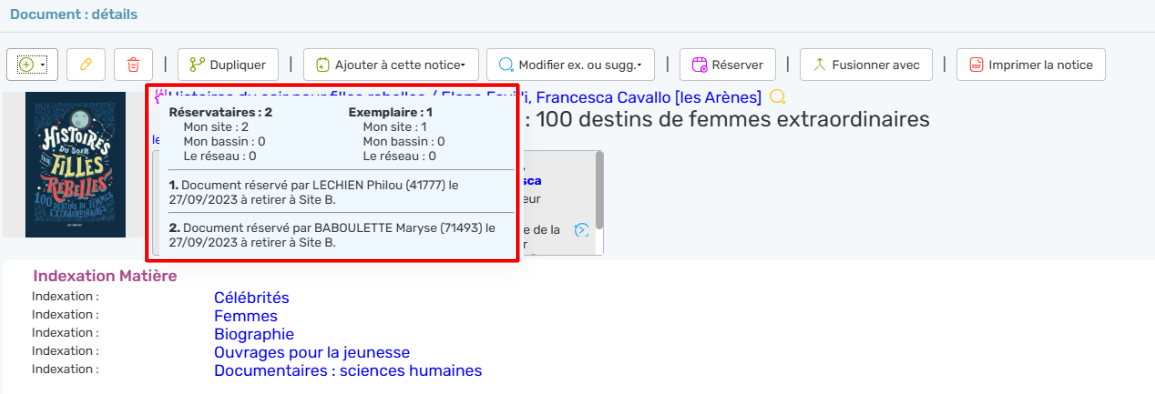This screenshot has height=394, width=1155.
Task: Click Mon bassin : 0 under Réservataires
Action: (x=225, y=141)
